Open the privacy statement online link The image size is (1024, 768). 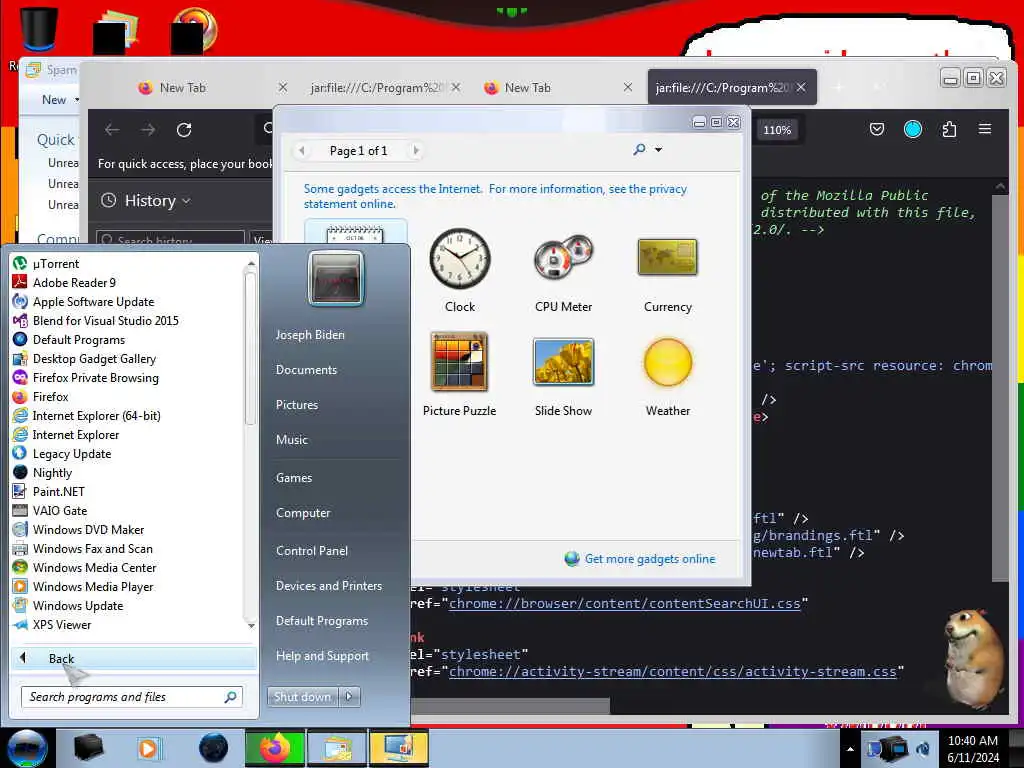495,197
